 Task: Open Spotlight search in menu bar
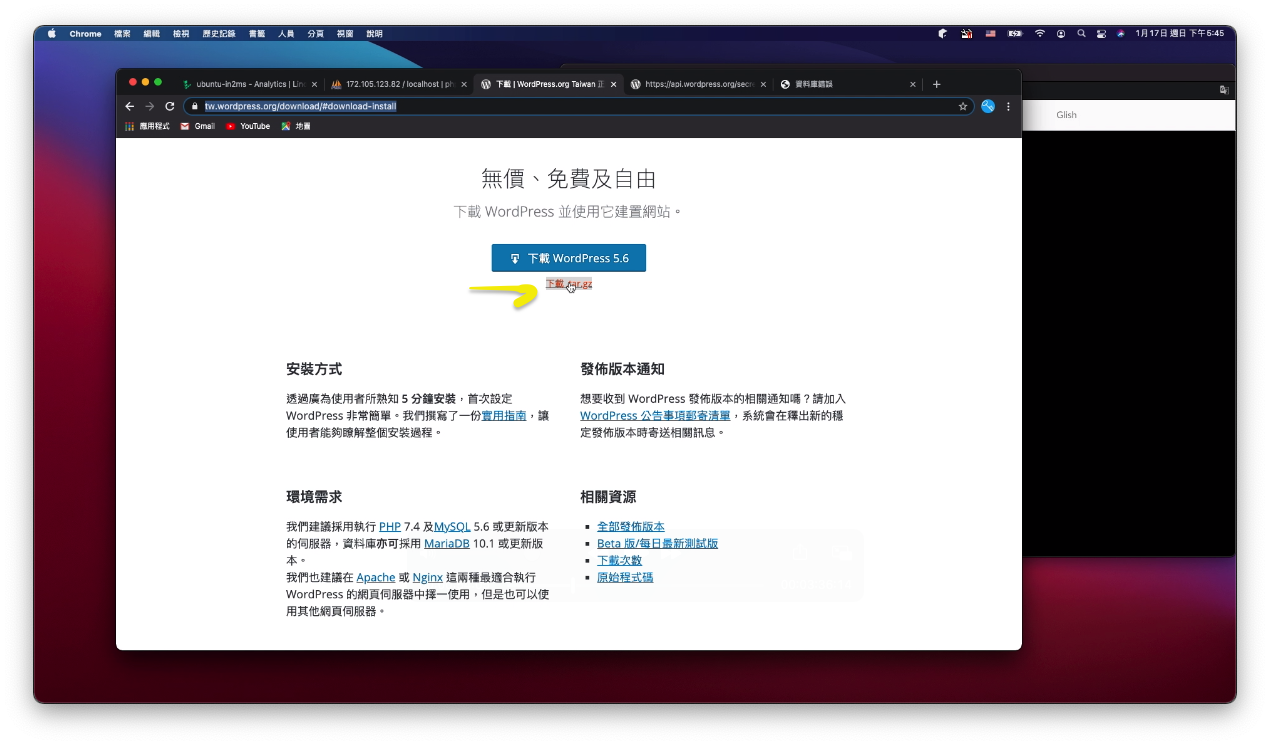click(x=1081, y=33)
